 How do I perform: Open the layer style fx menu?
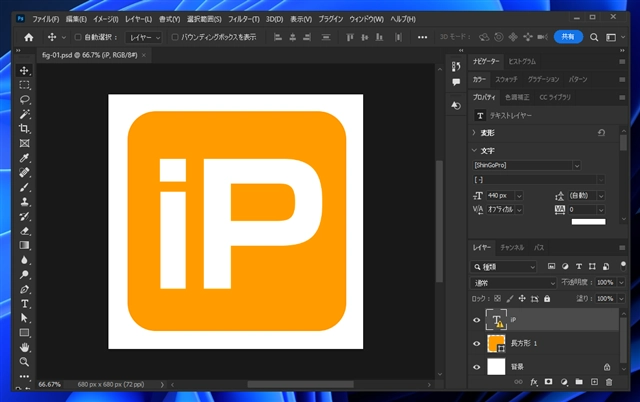coord(534,382)
